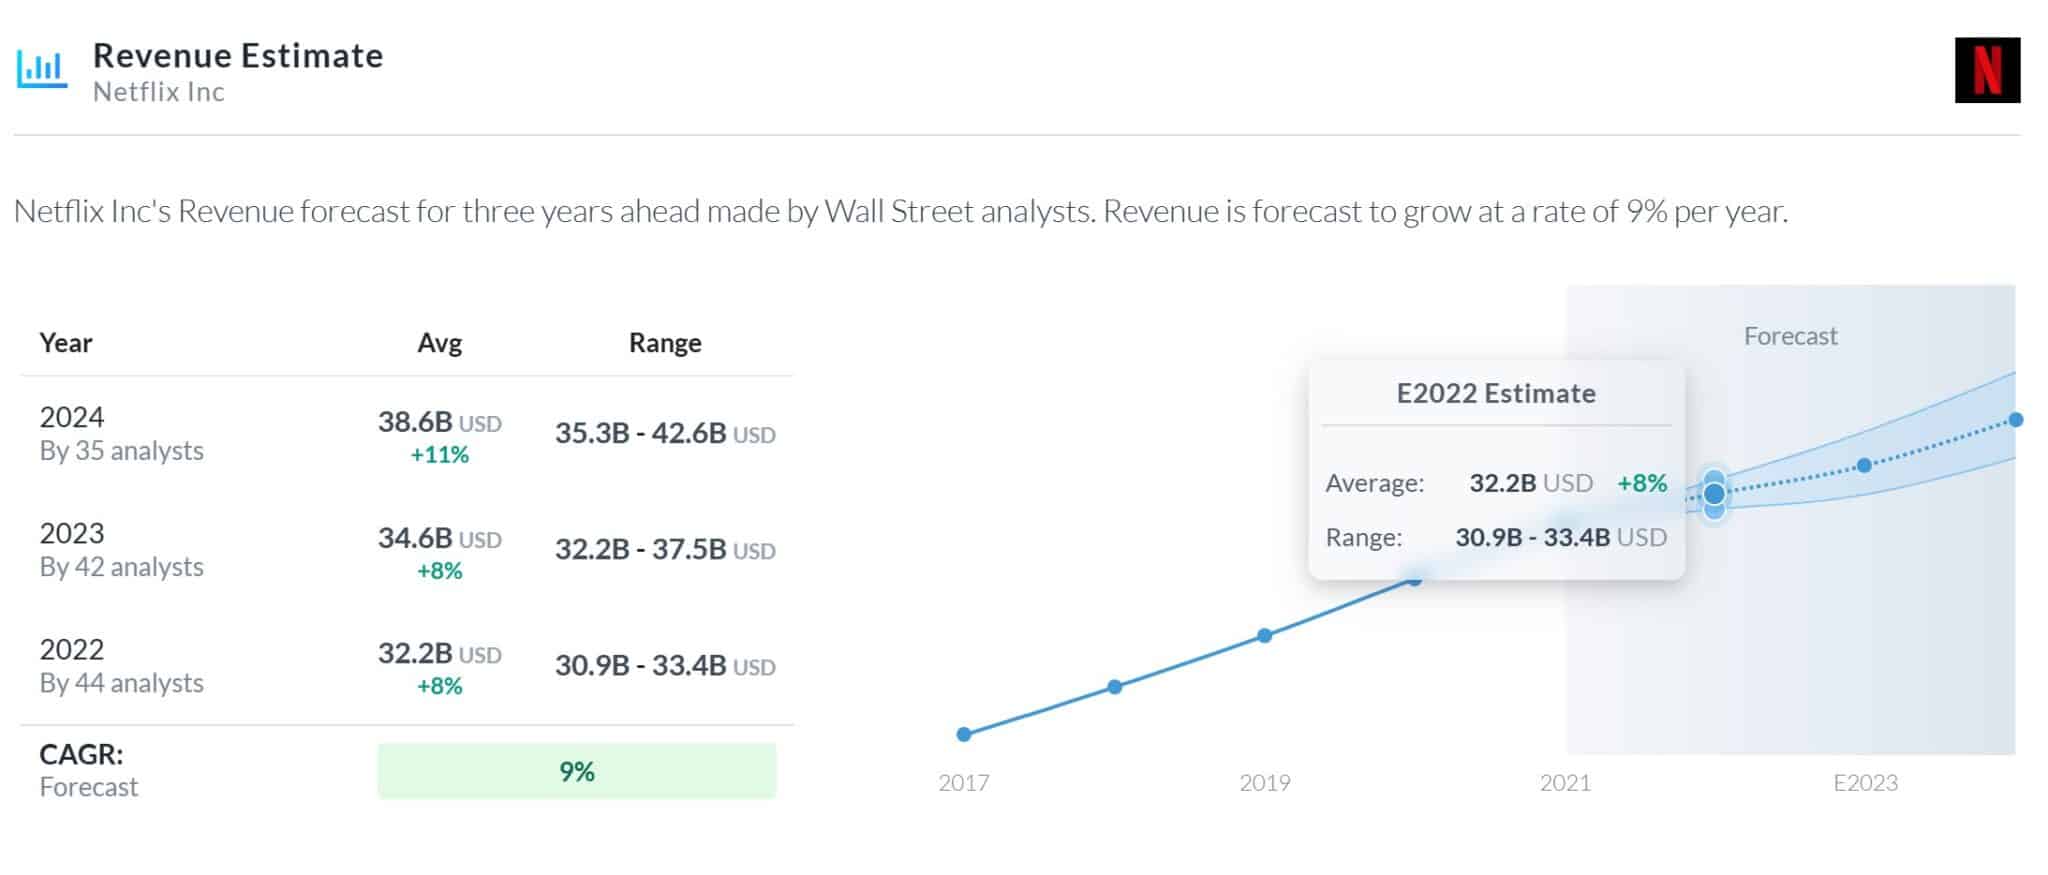This screenshot has height=875, width=2048.
Task: Click the 38.6B average value for 2024
Action: [x=415, y=422]
